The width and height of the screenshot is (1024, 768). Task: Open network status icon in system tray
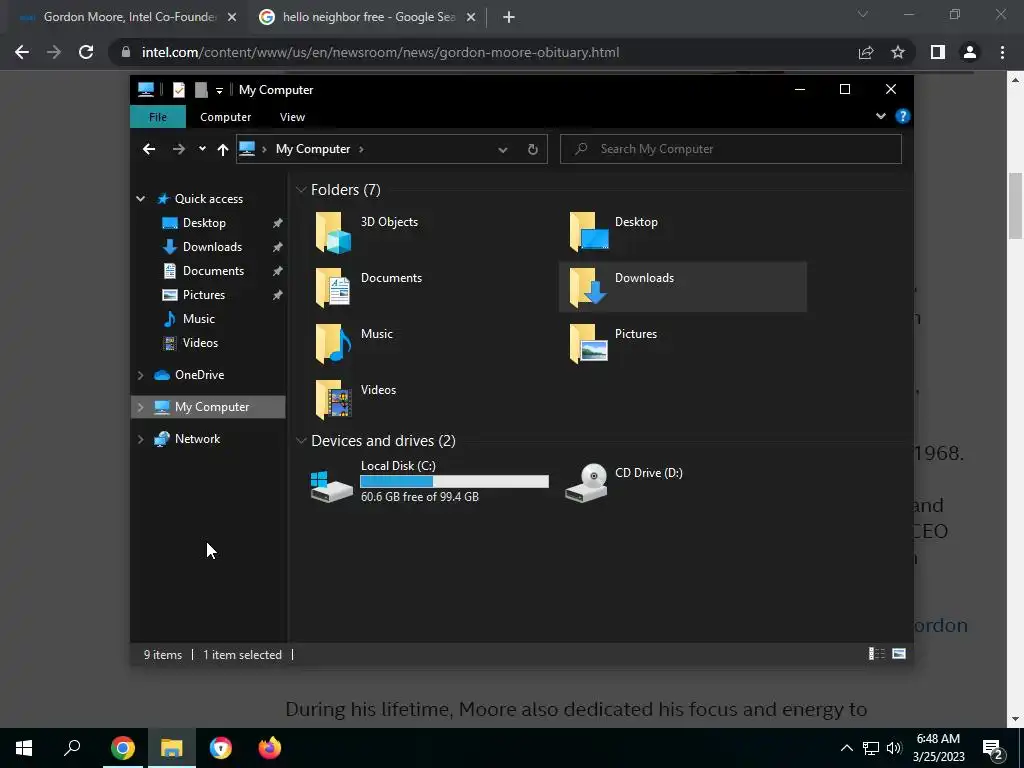871,748
